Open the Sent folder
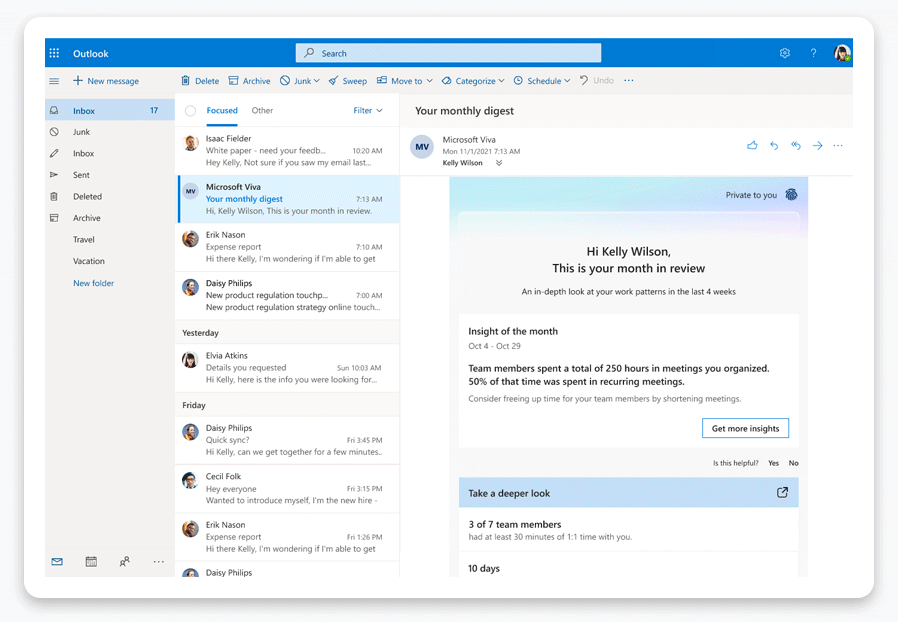The width and height of the screenshot is (898, 622). point(110,175)
